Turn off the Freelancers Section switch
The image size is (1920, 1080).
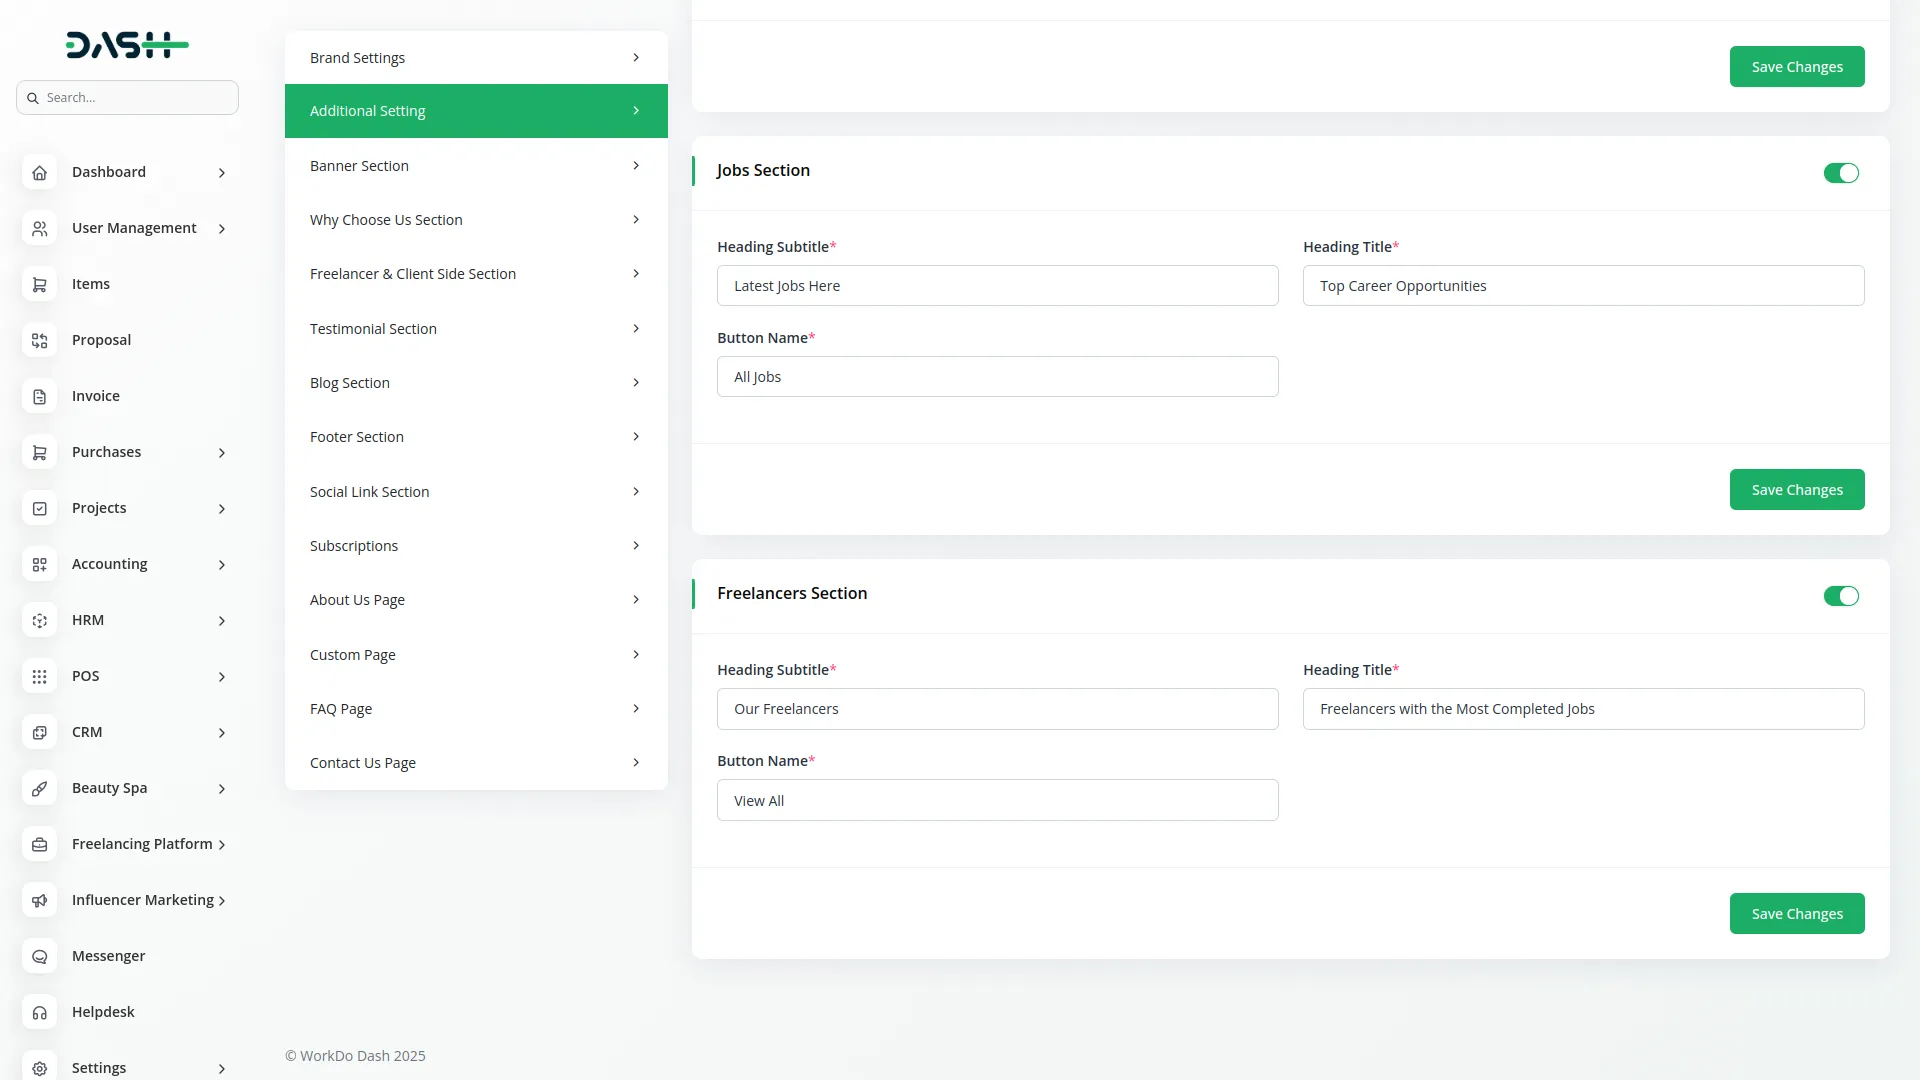pos(1841,596)
